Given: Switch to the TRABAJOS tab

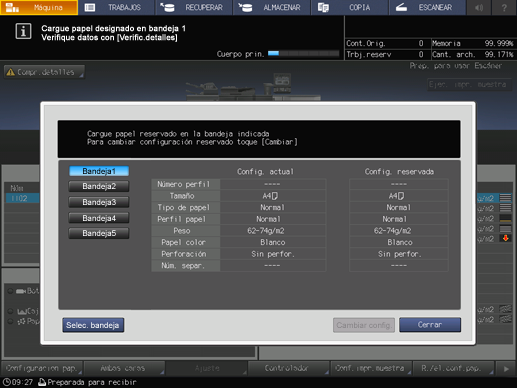Looking at the screenshot, I should [116, 7].
